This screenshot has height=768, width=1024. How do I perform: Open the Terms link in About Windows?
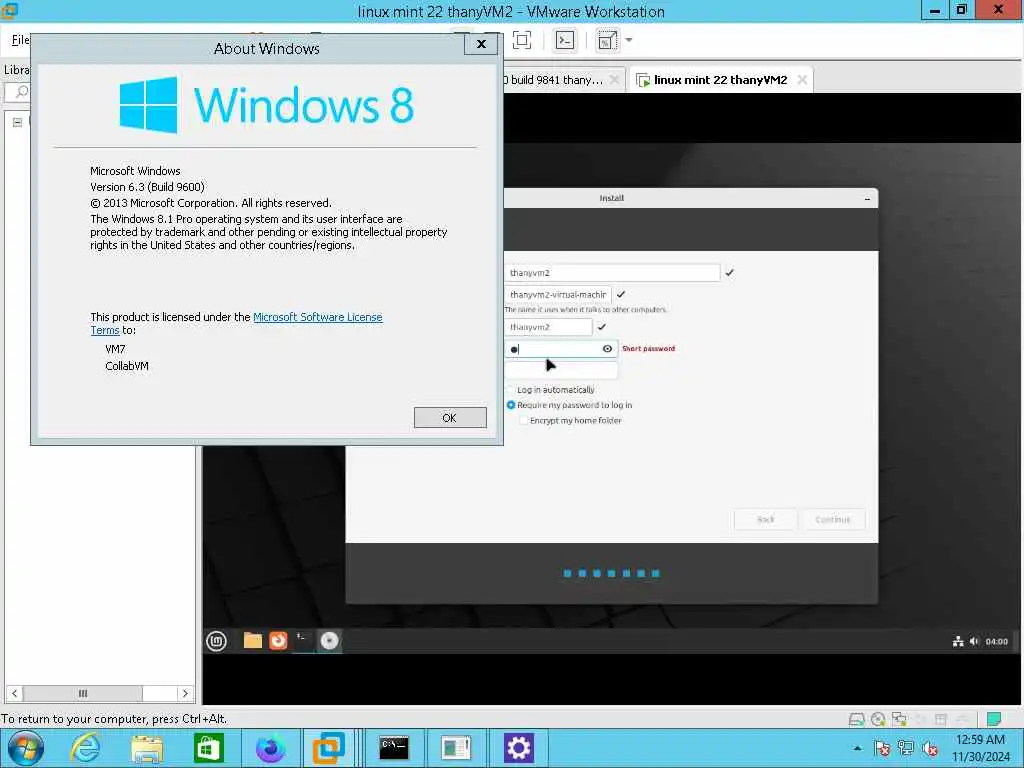(x=104, y=330)
